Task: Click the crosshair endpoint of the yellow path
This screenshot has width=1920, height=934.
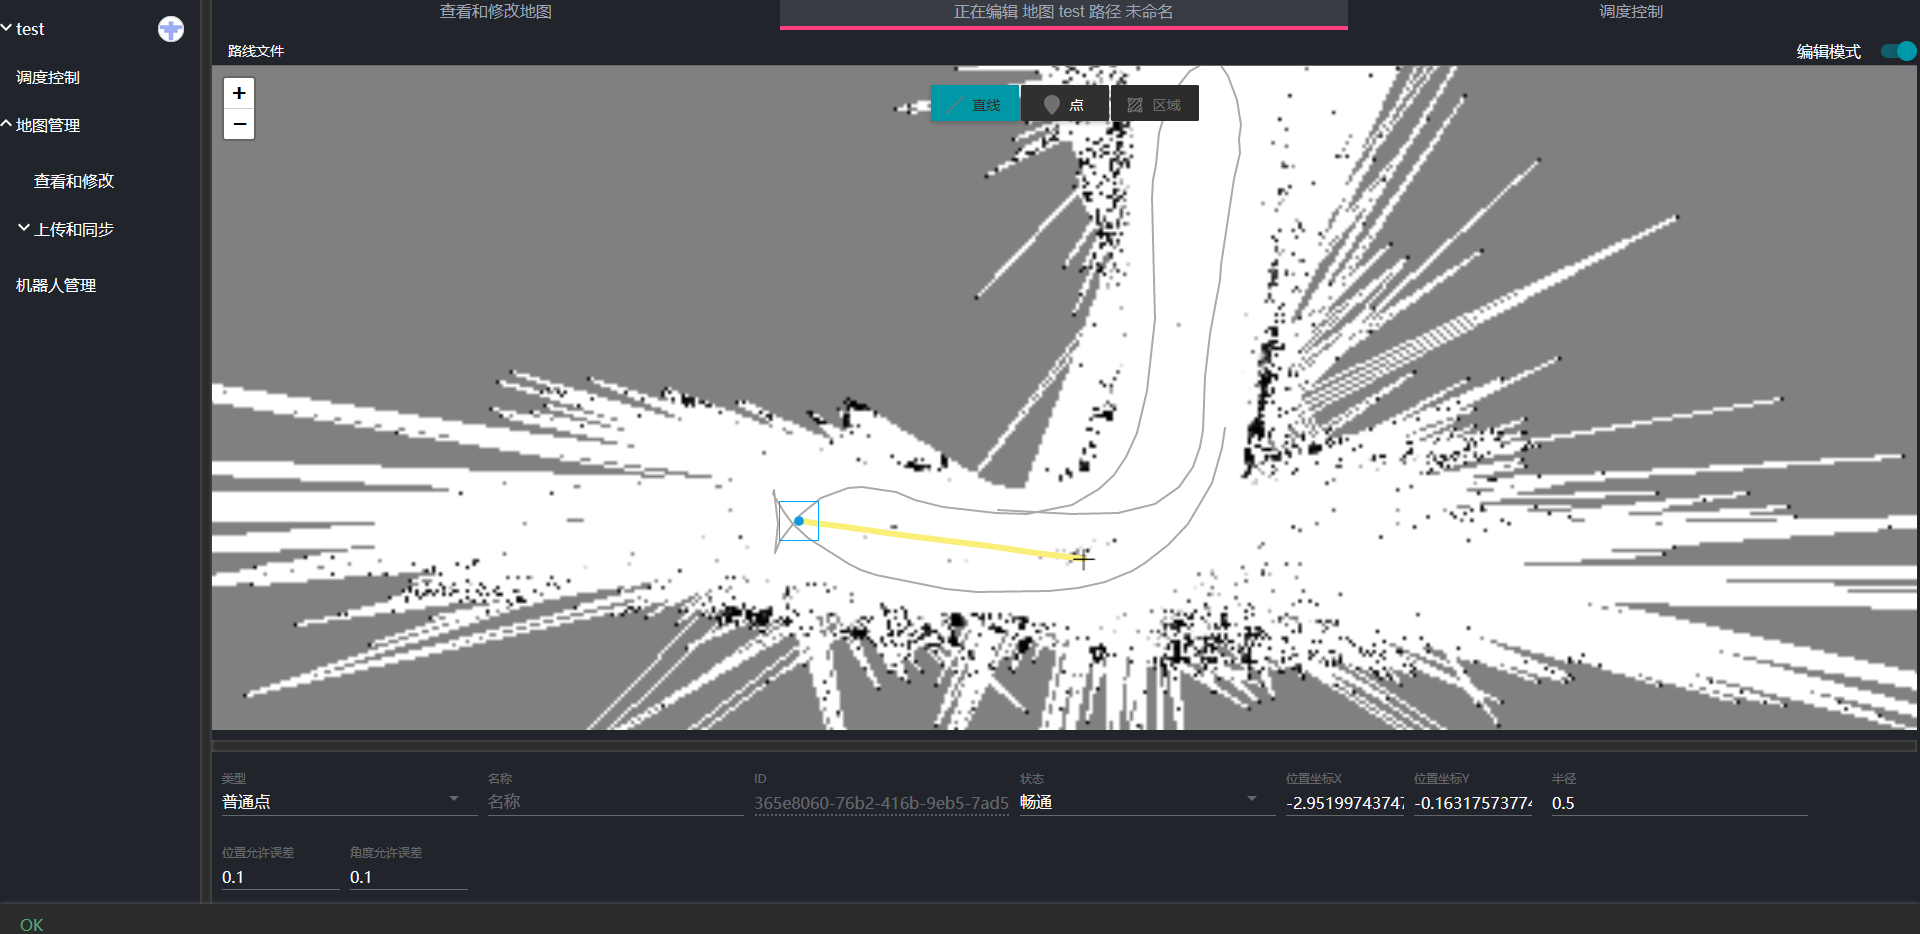Action: tap(1082, 558)
